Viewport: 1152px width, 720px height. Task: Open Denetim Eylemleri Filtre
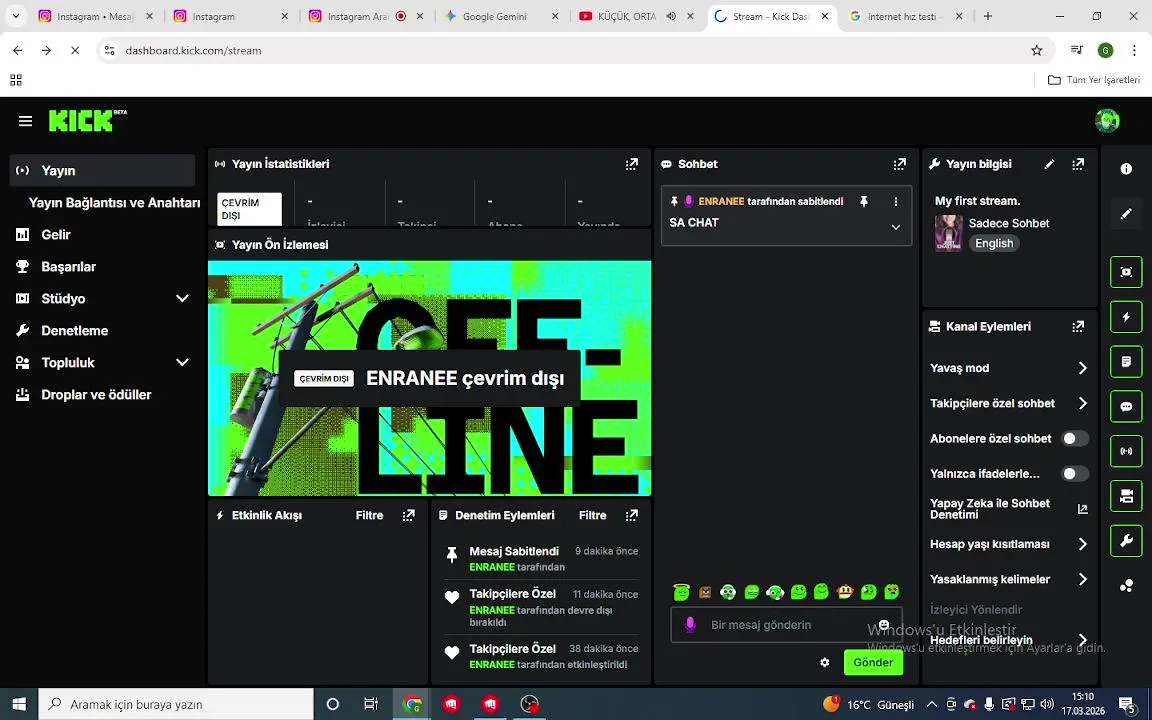592,515
